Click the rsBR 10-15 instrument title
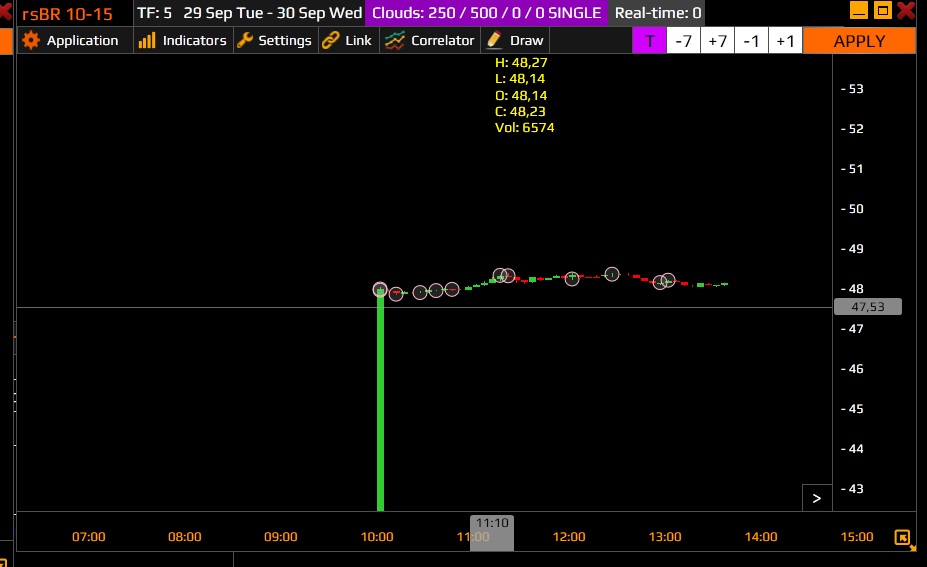The height and width of the screenshot is (567, 927). [67, 14]
